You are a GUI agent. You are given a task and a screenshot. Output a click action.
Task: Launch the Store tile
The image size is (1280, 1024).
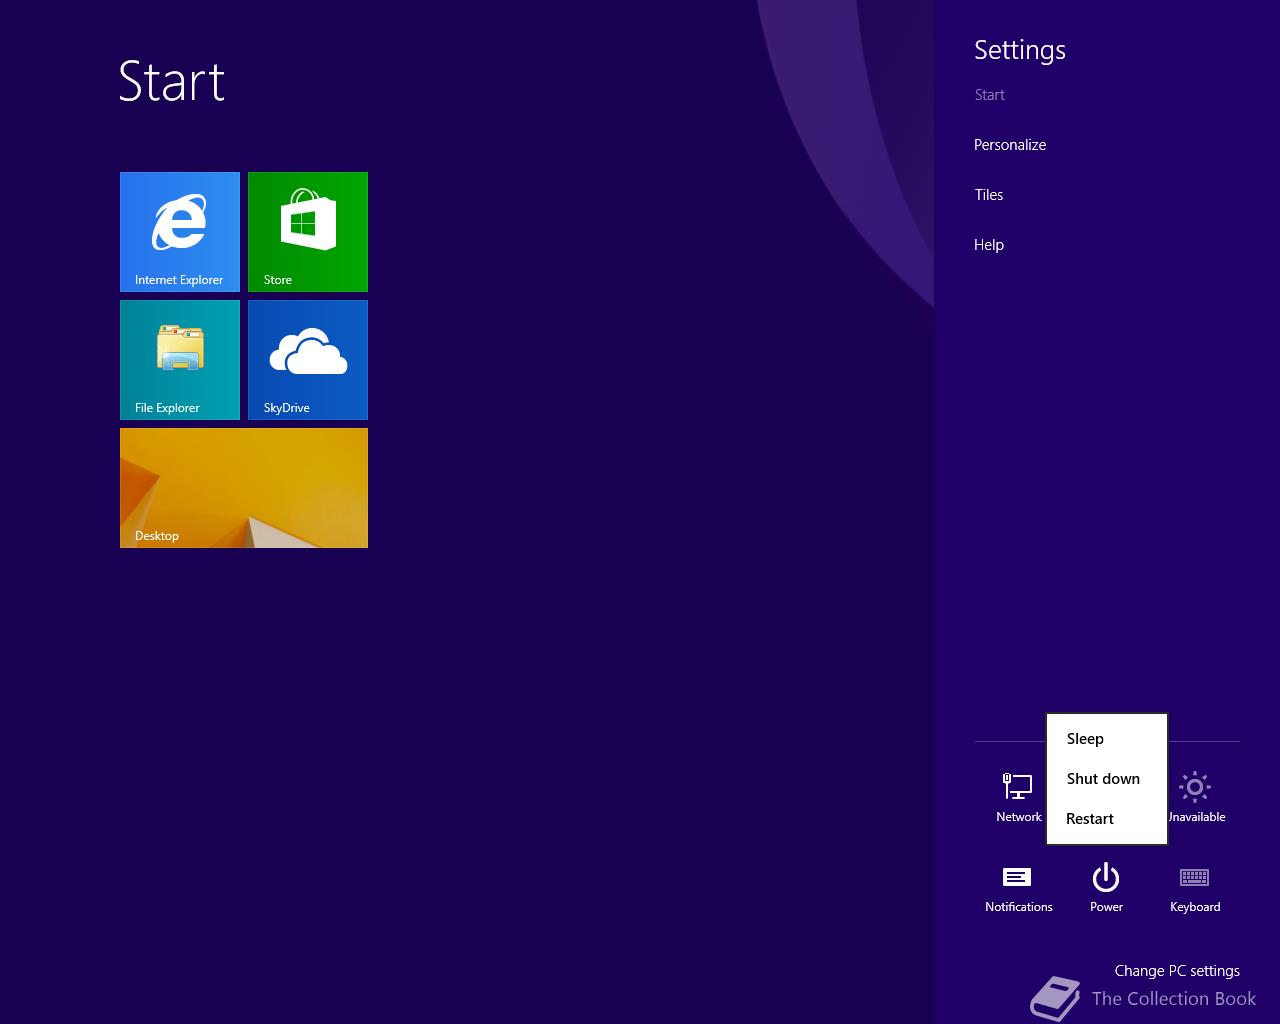click(x=308, y=232)
